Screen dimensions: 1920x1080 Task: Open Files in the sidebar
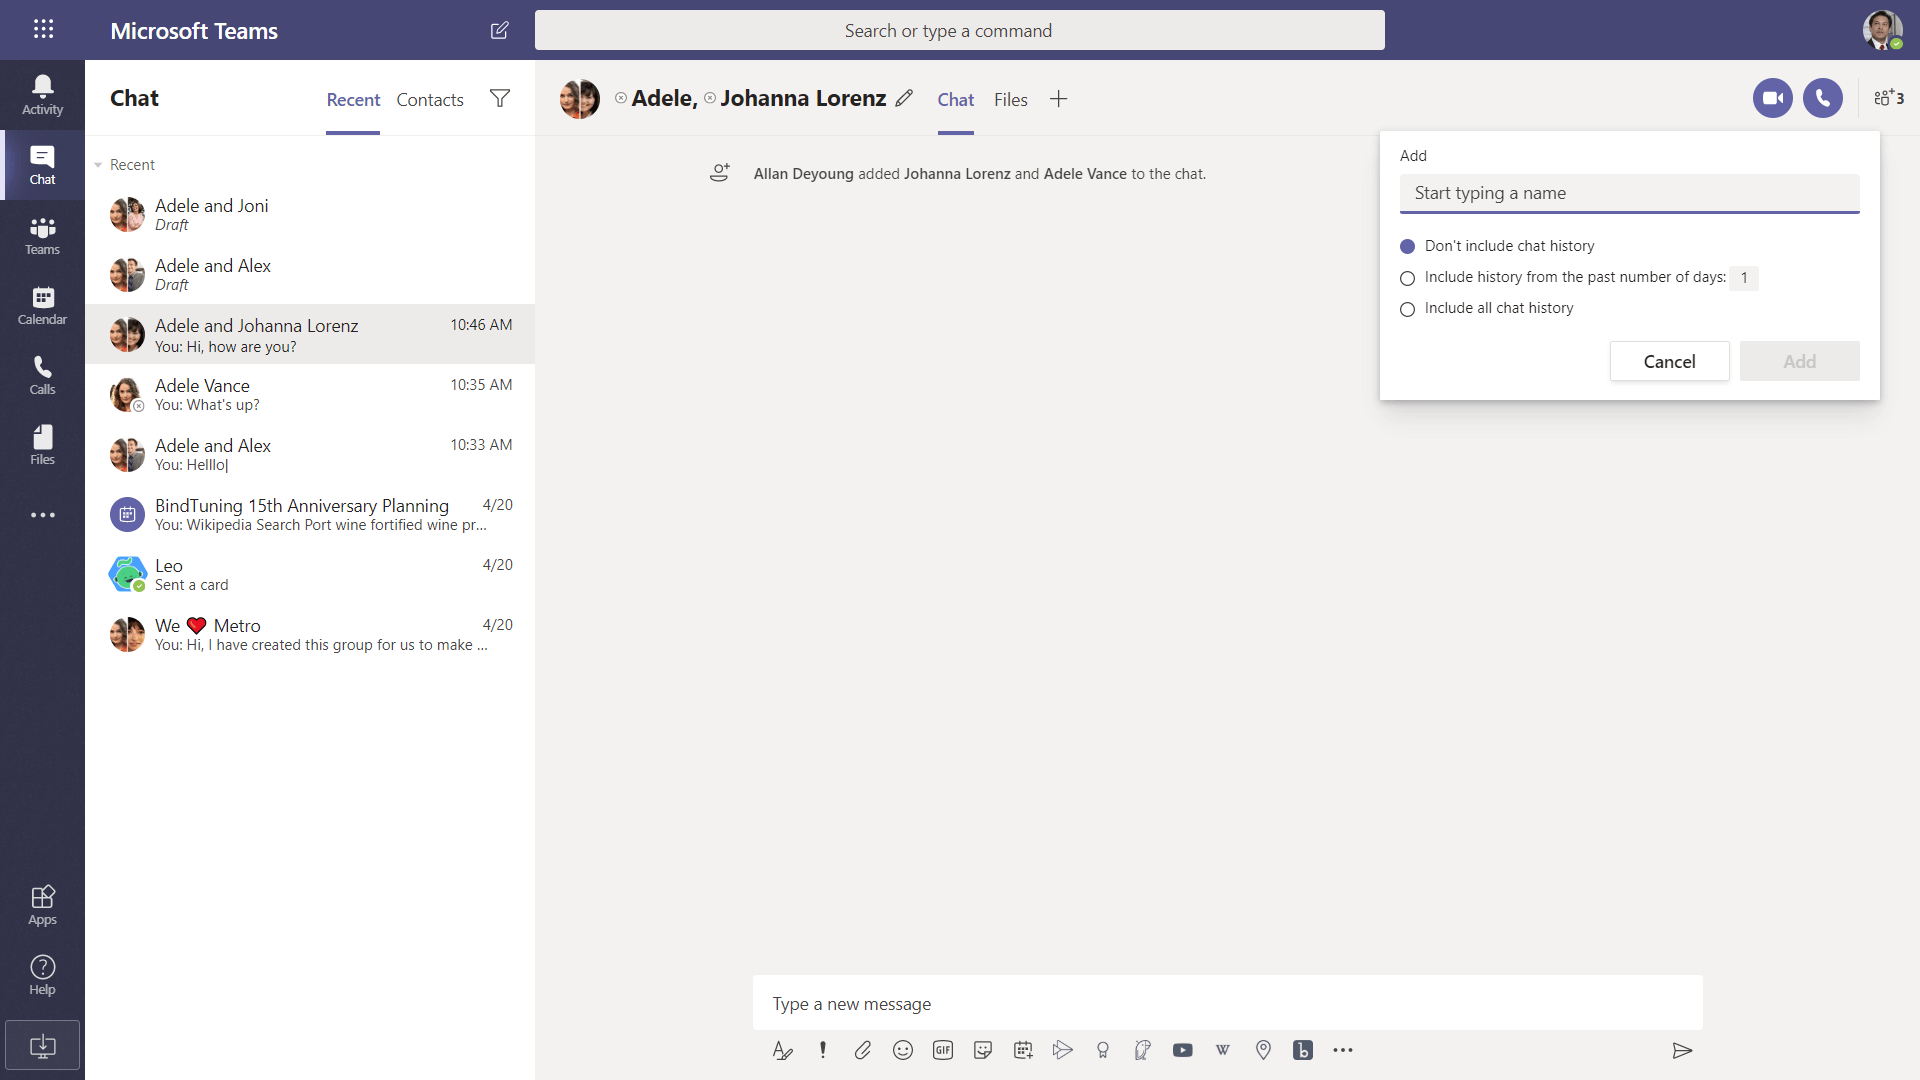click(42, 445)
